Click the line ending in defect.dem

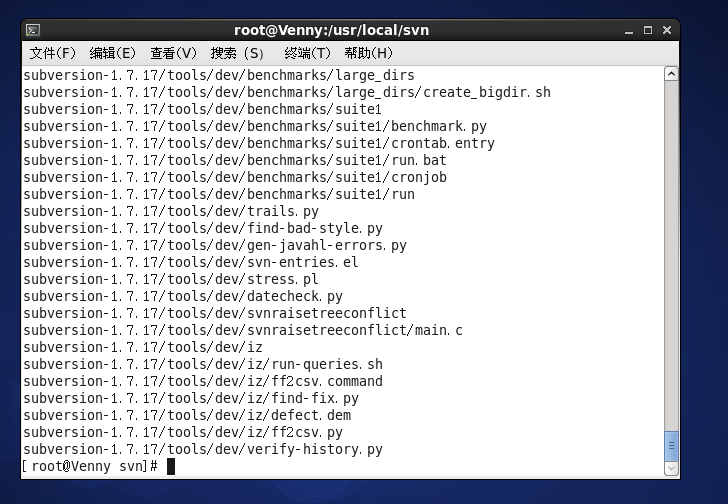tap(187, 415)
